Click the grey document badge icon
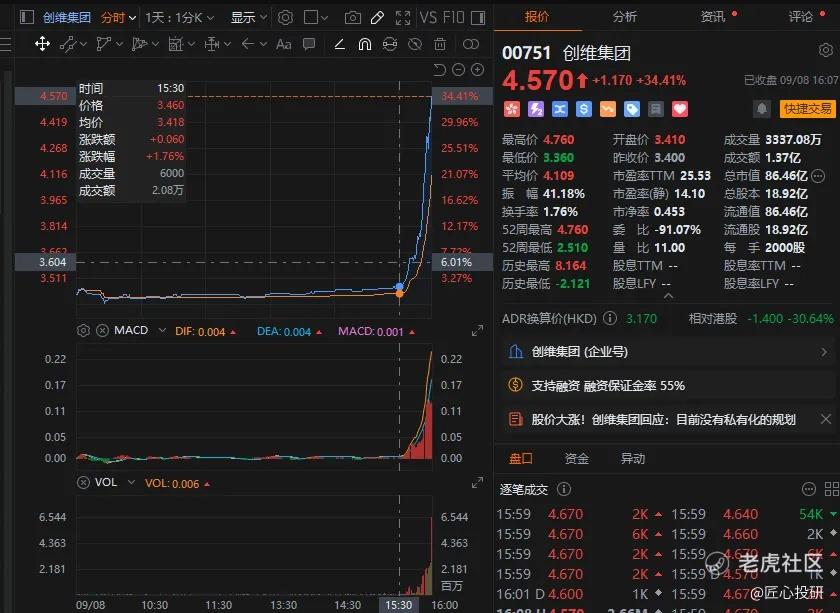 tap(656, 109)
